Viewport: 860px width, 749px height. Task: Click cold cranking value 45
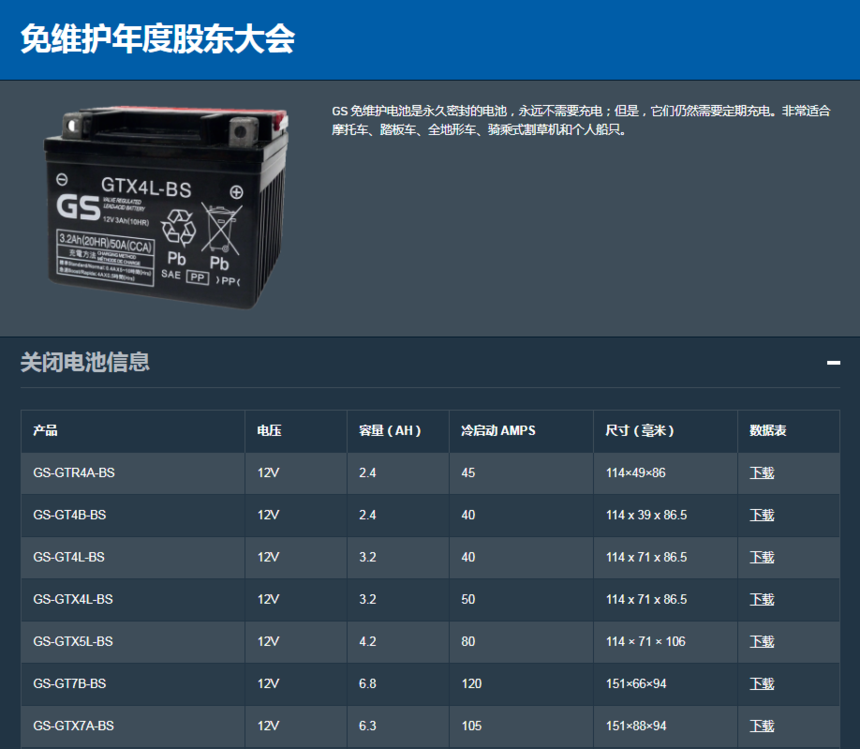click(x=468, y=473)
